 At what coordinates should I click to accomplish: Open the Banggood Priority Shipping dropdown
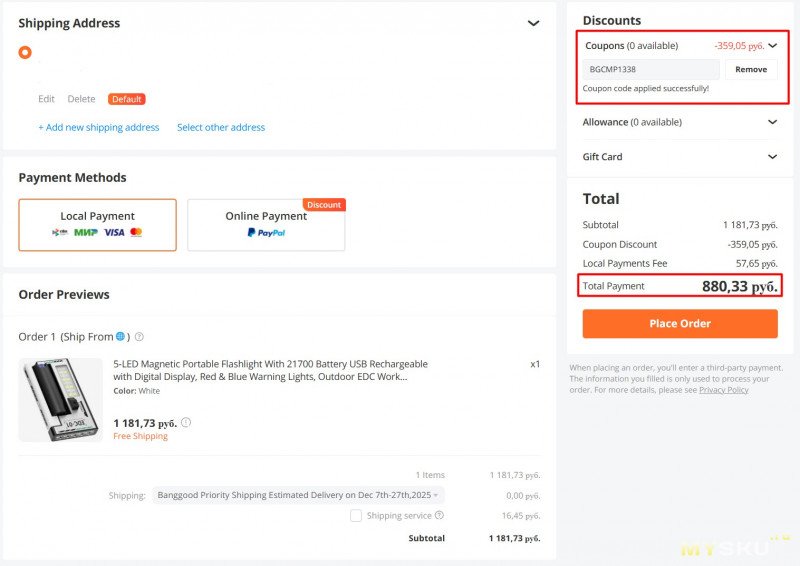298,495
